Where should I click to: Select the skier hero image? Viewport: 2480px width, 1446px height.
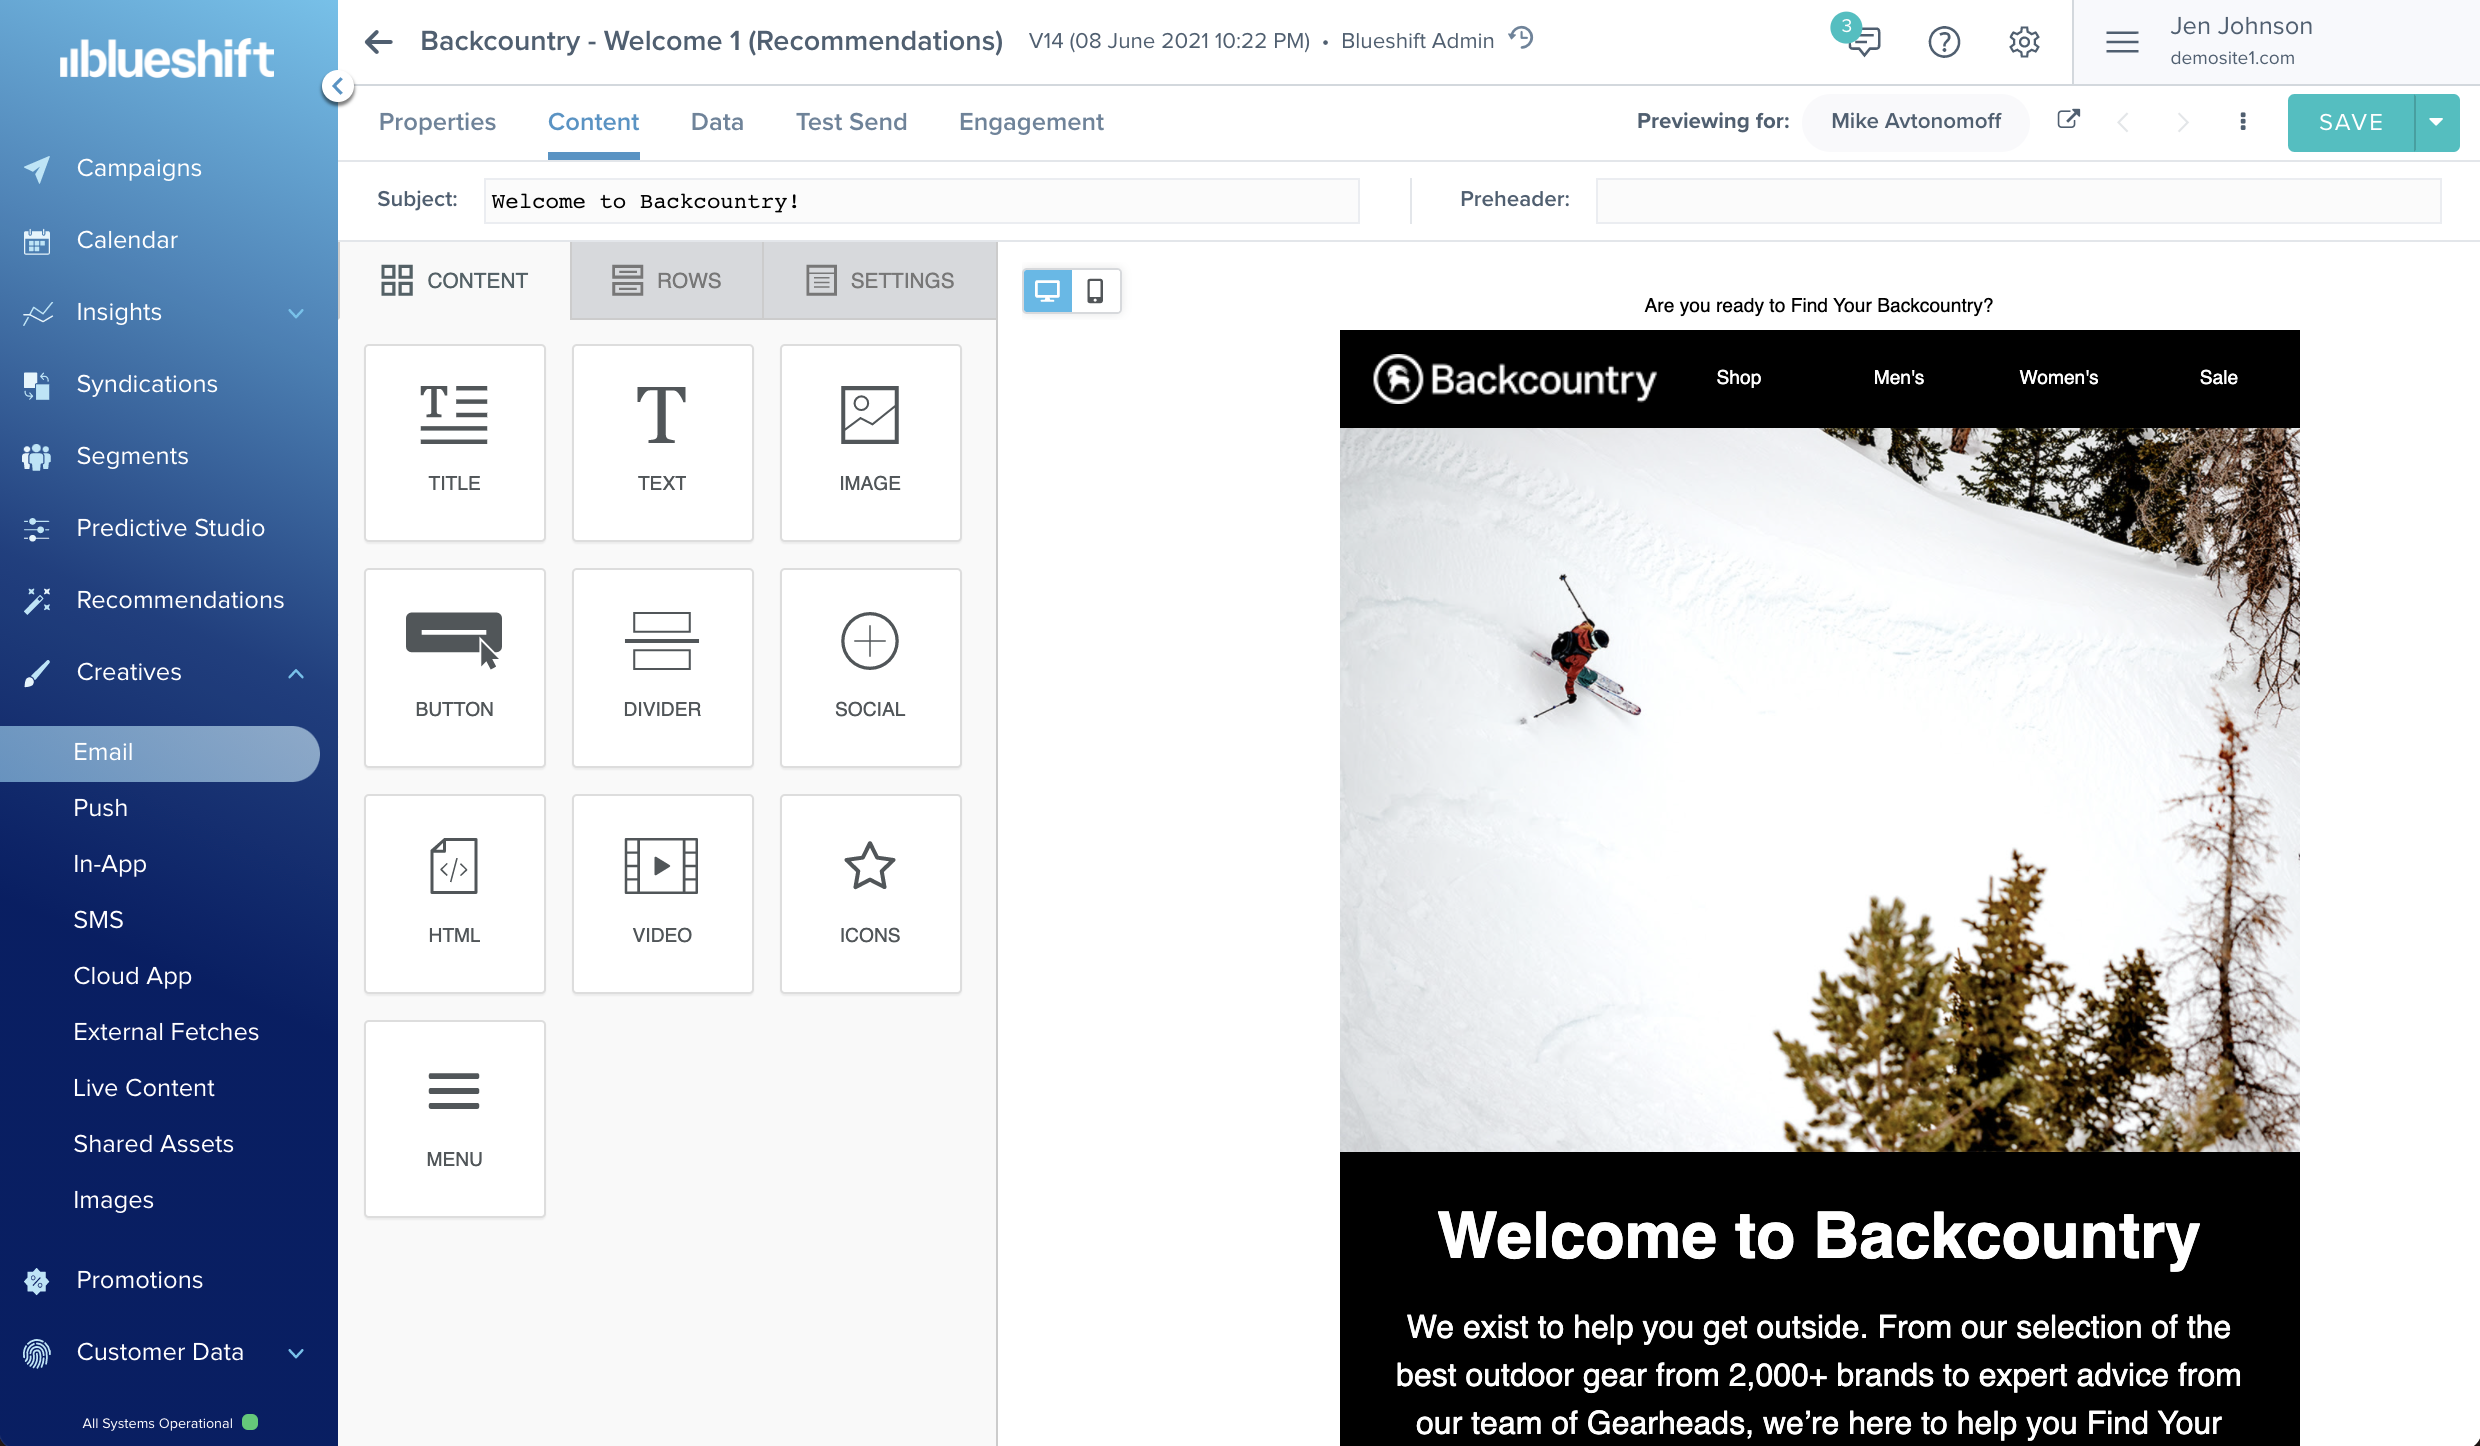coord(1819,790)
